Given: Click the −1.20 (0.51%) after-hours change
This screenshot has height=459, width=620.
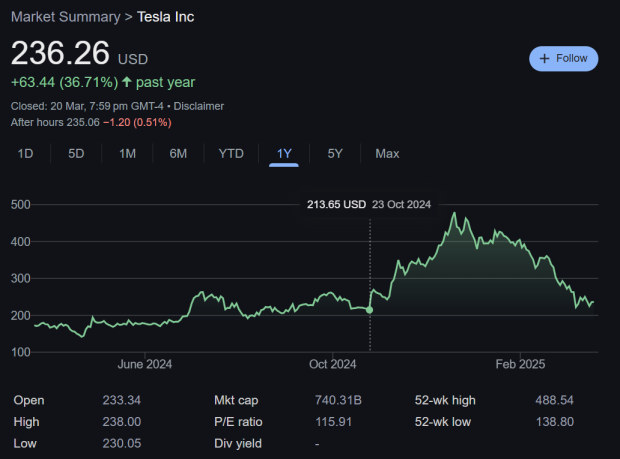Looking at the screenshot, I should [x=137, y=123].
